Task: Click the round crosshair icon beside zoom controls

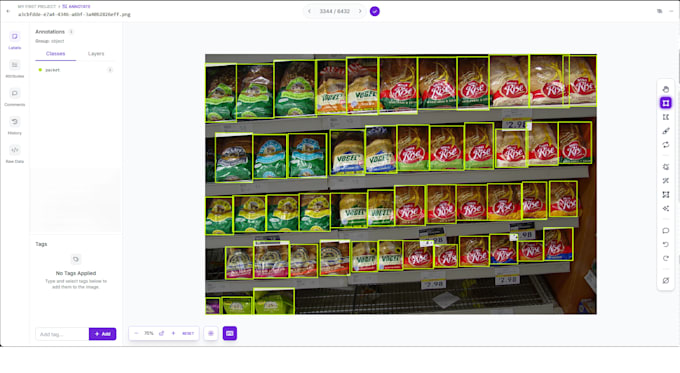Action: pyautogui.click(x=211, y=333)
